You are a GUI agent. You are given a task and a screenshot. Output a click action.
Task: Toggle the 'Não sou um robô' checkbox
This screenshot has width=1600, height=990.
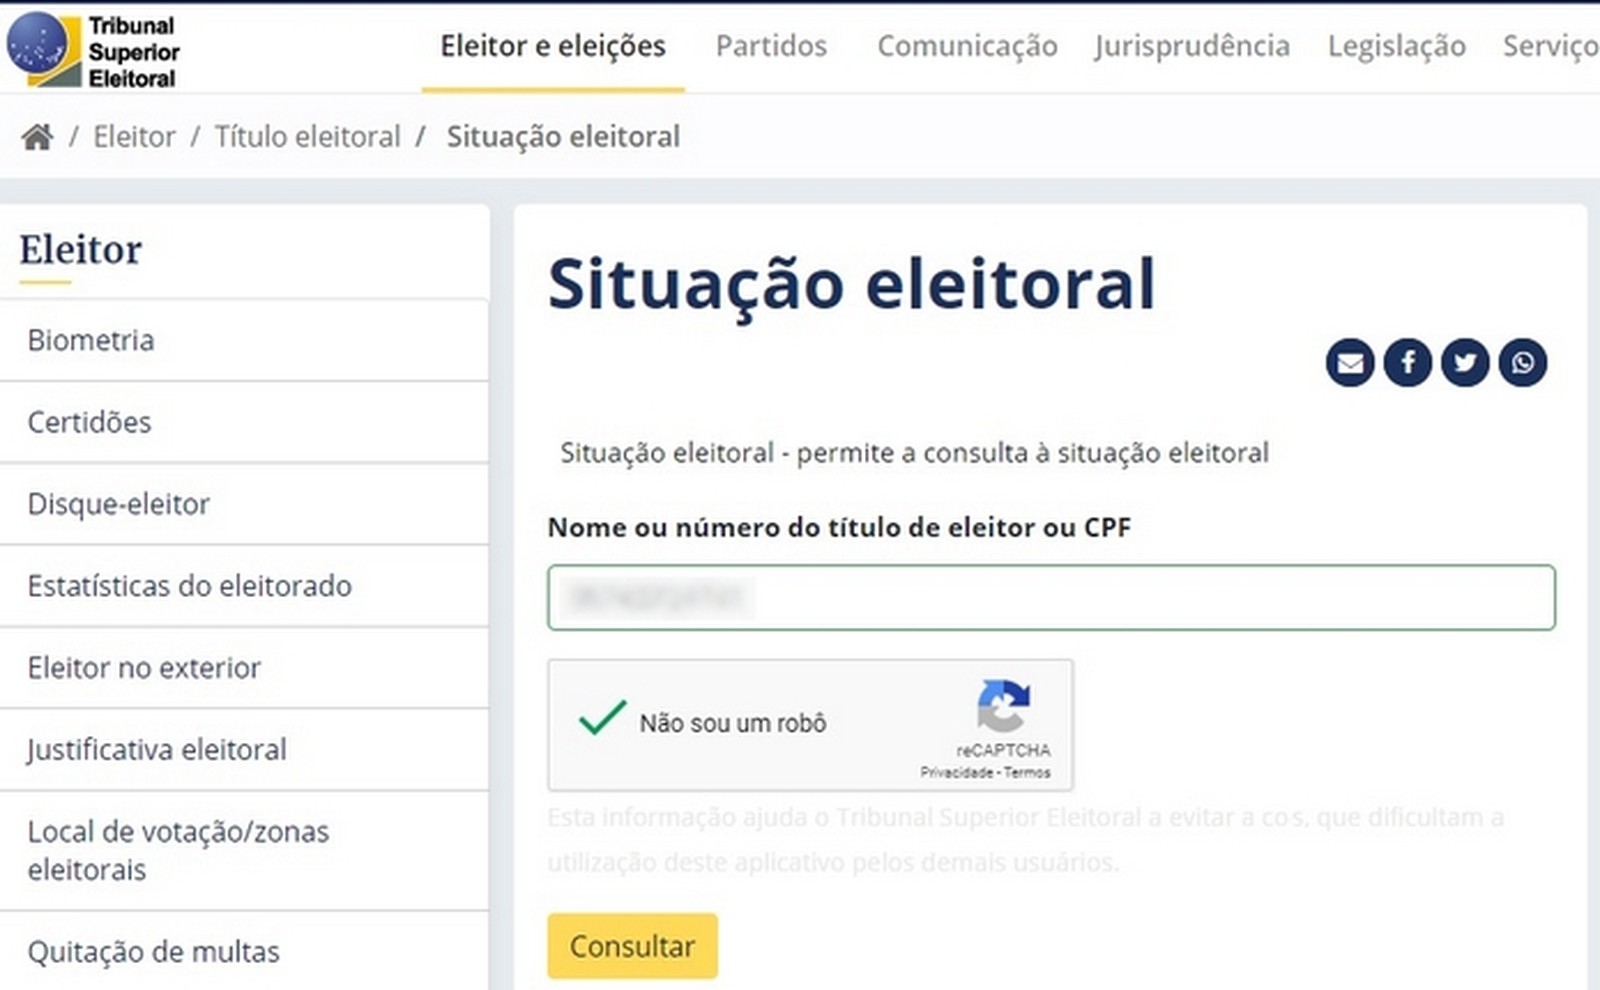602,719
